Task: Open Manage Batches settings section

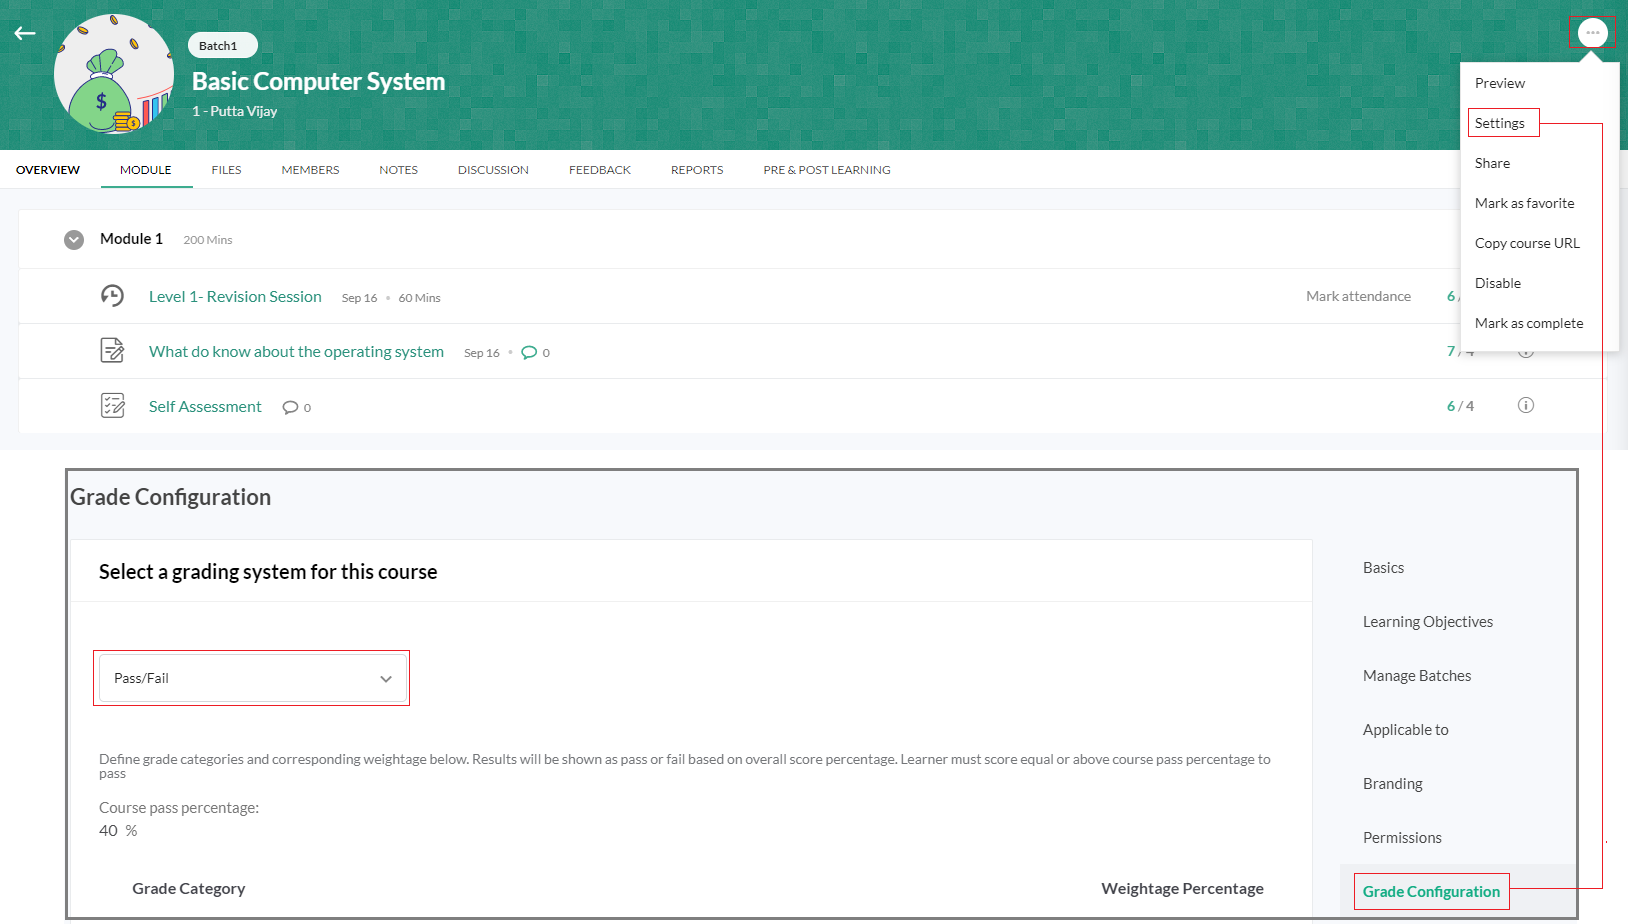Action: [1417, 676]
